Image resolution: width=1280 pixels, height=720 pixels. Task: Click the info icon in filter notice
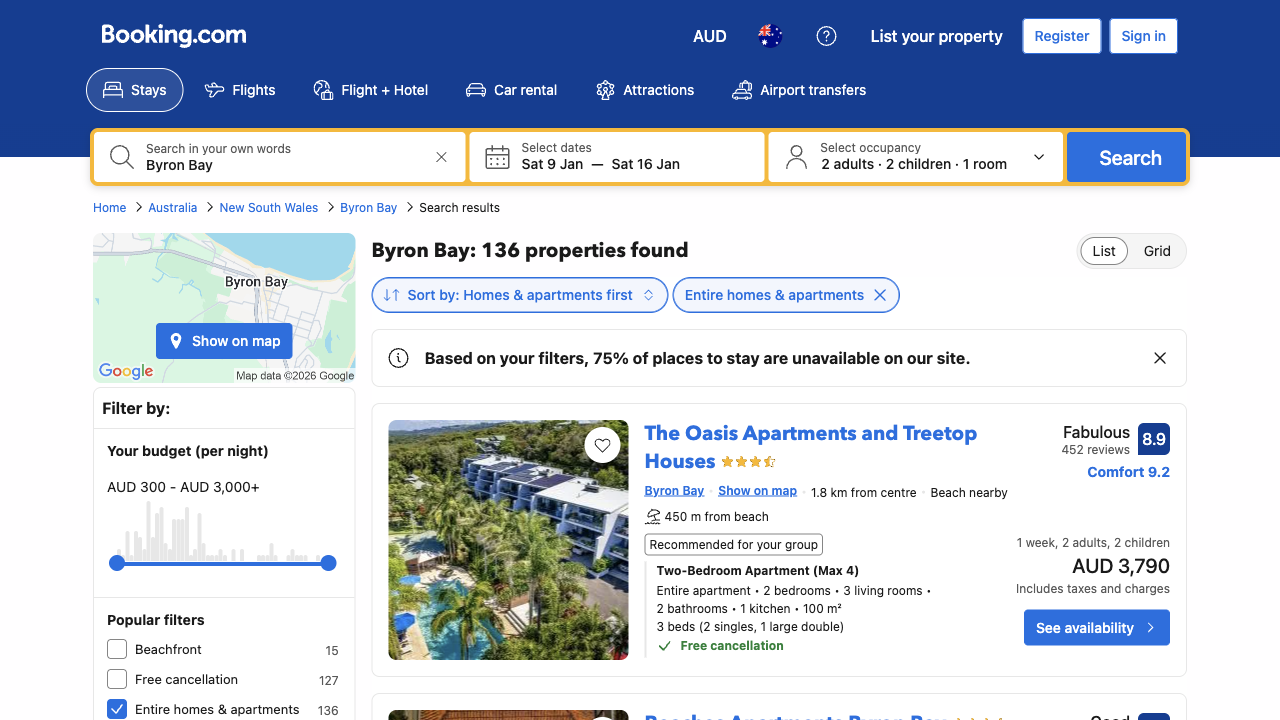click(x=398, y=358)
